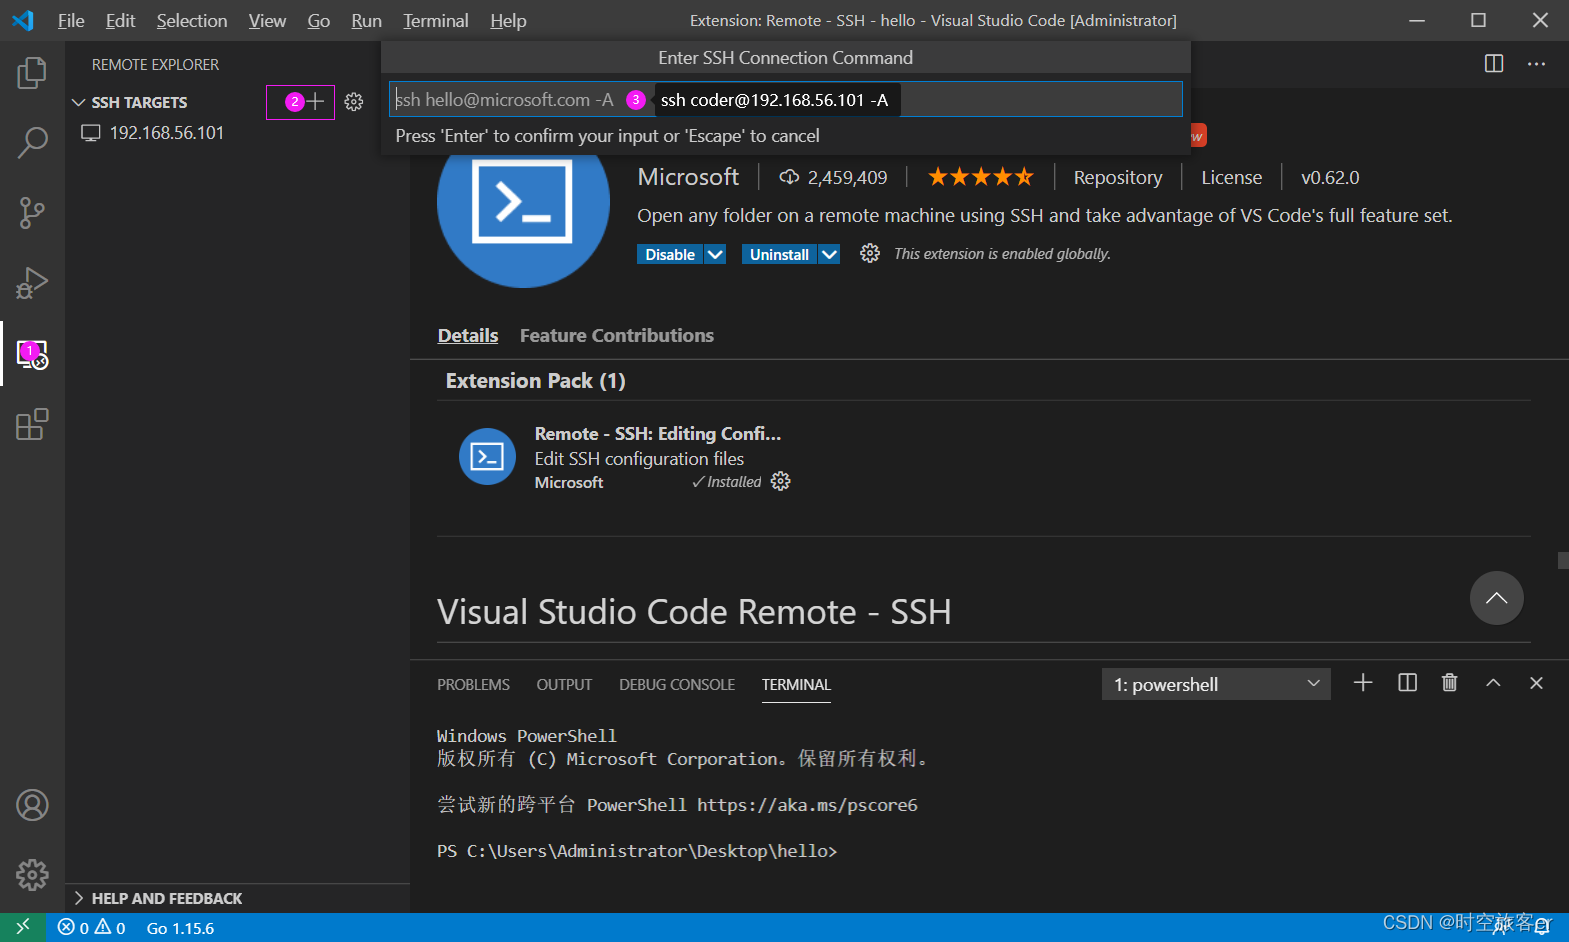1569x942 pixels.
Task: Open extension manage gear beside Uninstall
Action: coord(870,254)
